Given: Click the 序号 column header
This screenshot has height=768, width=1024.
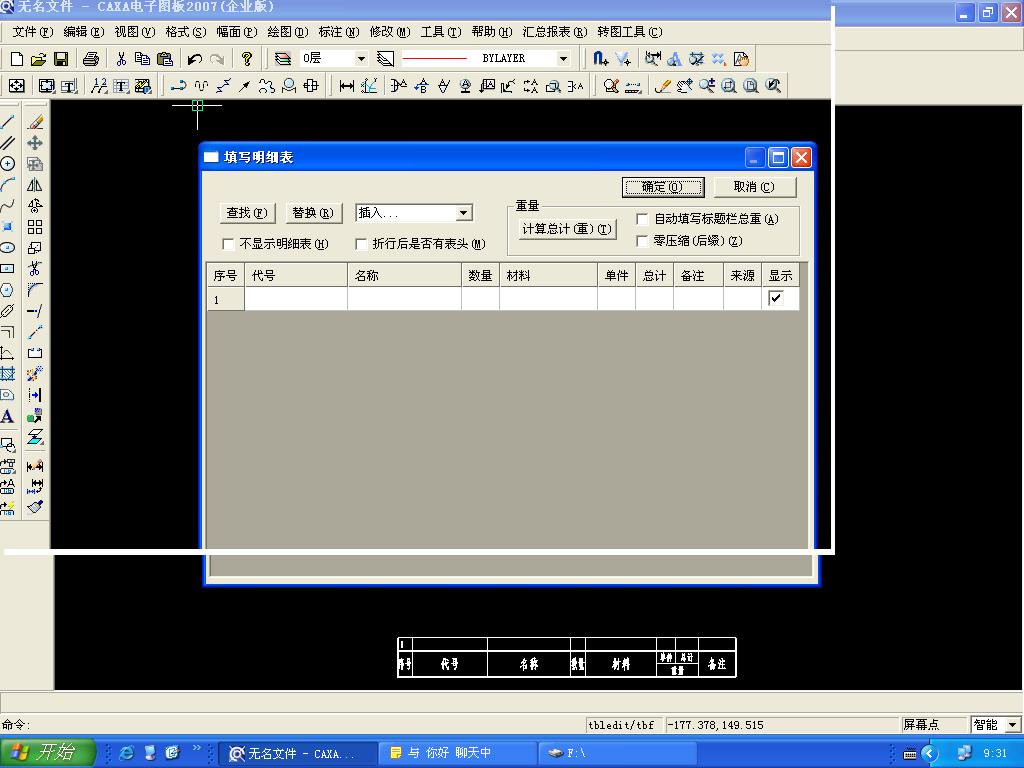Looking at the screenshot, I should (225, 276).
